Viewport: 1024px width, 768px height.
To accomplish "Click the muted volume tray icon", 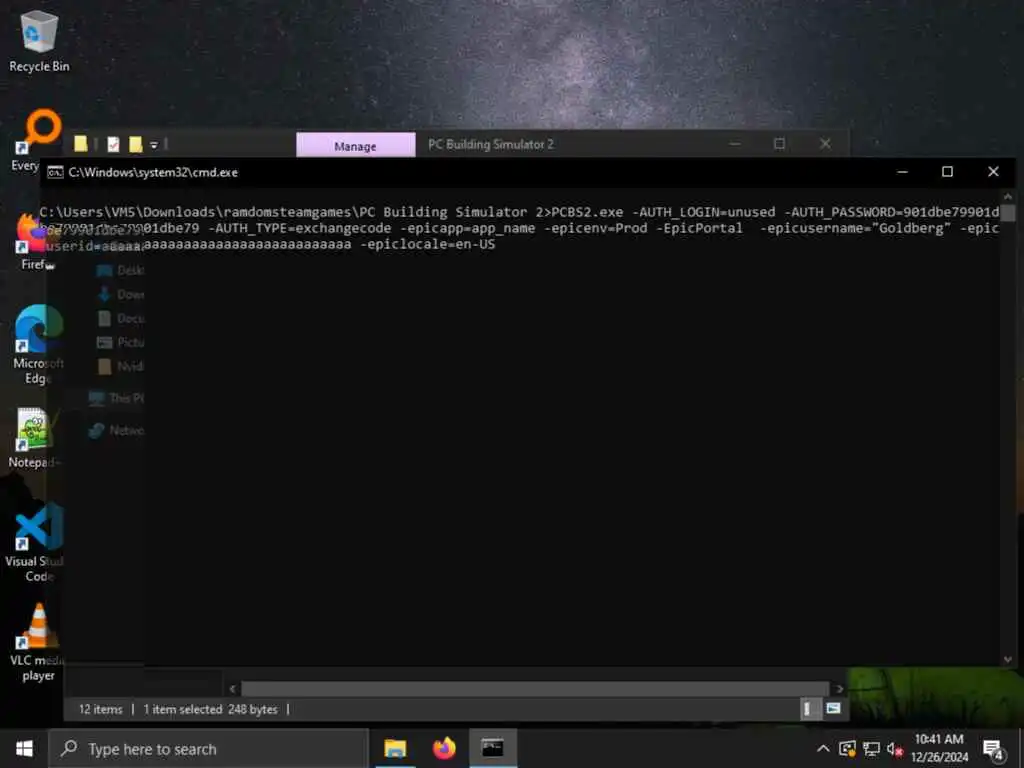I will point(894,749).
